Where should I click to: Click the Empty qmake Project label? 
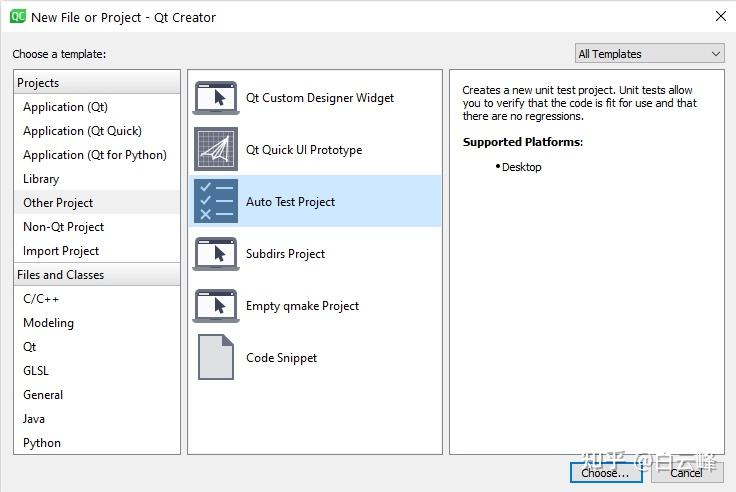302,306
